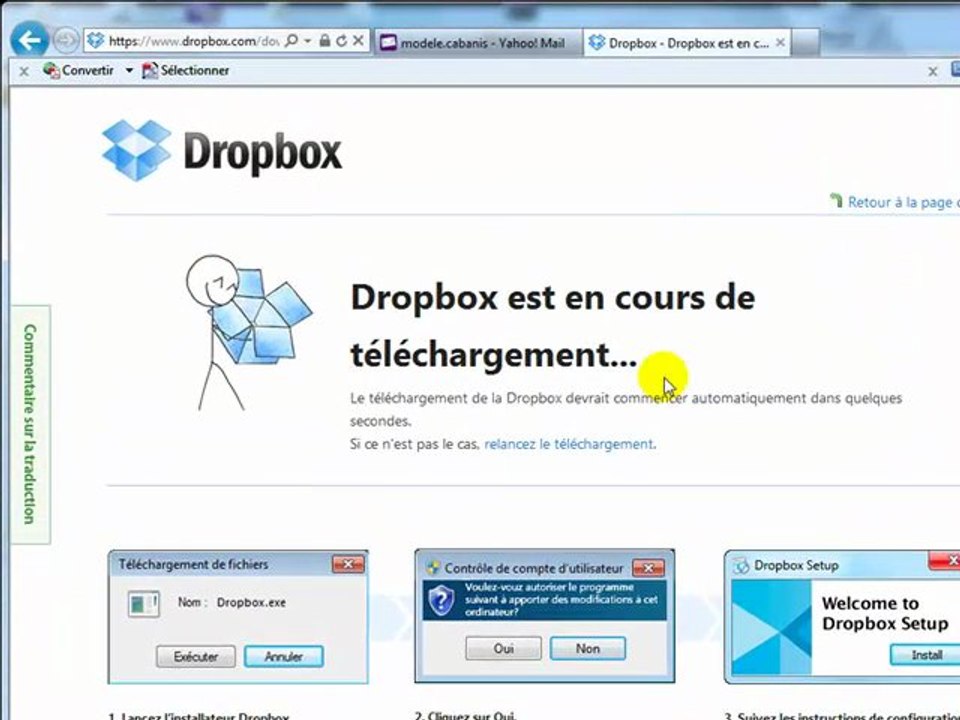This screenshot has height=720, width=960.
Task: Click Install in the Dropbox Setup image
Action: pos(926,655)
